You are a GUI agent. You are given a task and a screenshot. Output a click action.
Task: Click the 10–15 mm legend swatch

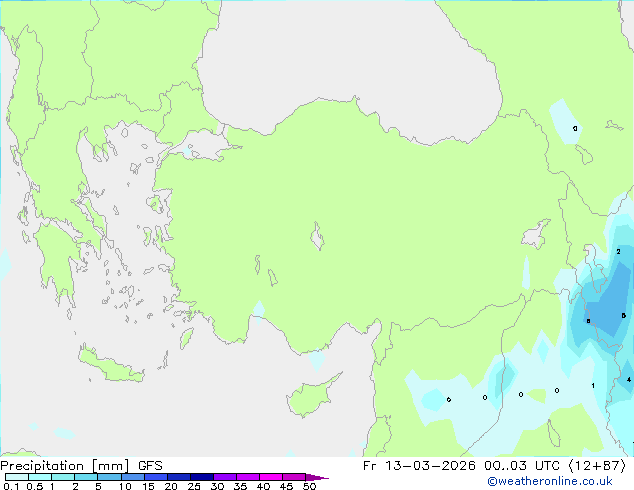[133, 477]
